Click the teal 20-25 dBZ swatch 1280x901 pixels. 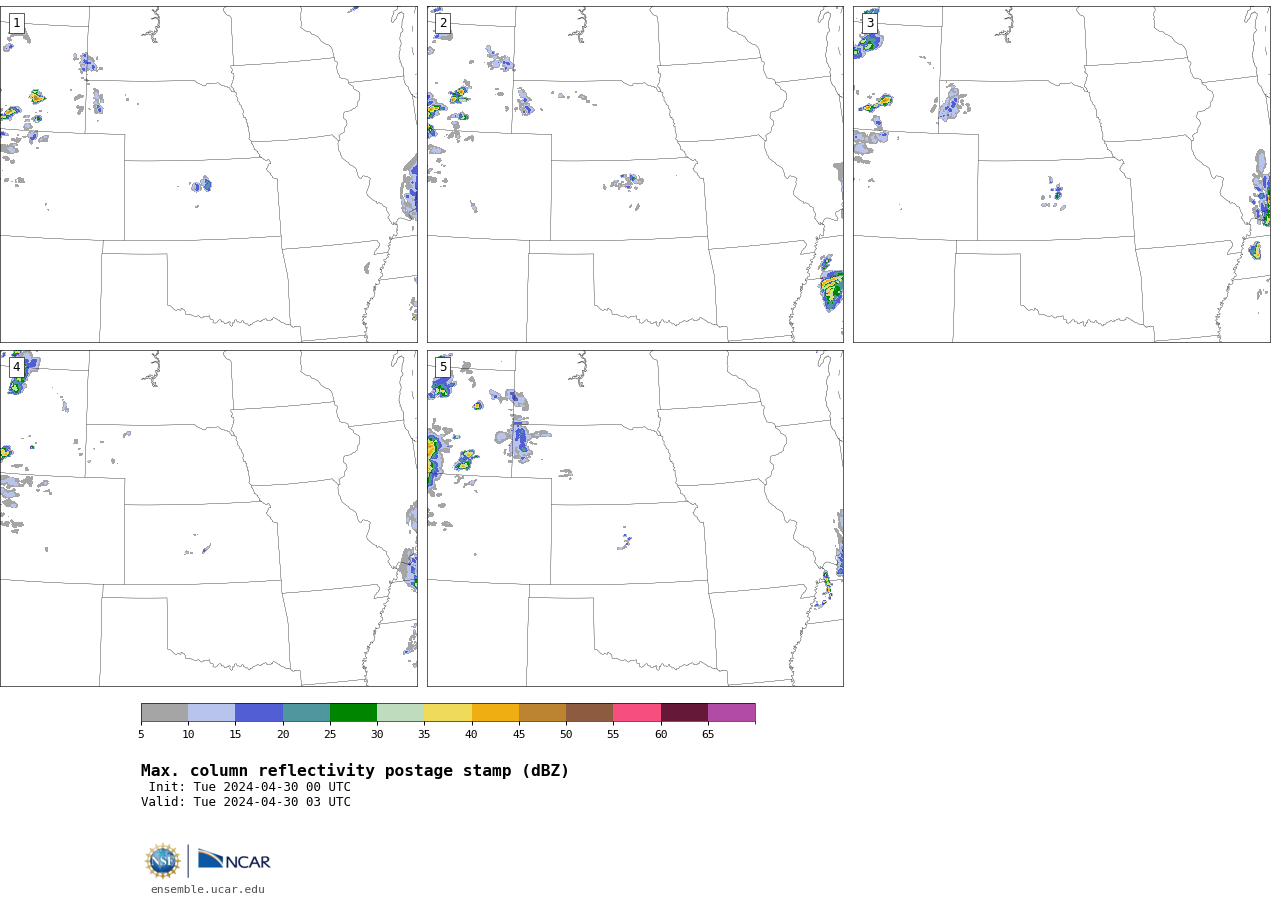[306, 712]
